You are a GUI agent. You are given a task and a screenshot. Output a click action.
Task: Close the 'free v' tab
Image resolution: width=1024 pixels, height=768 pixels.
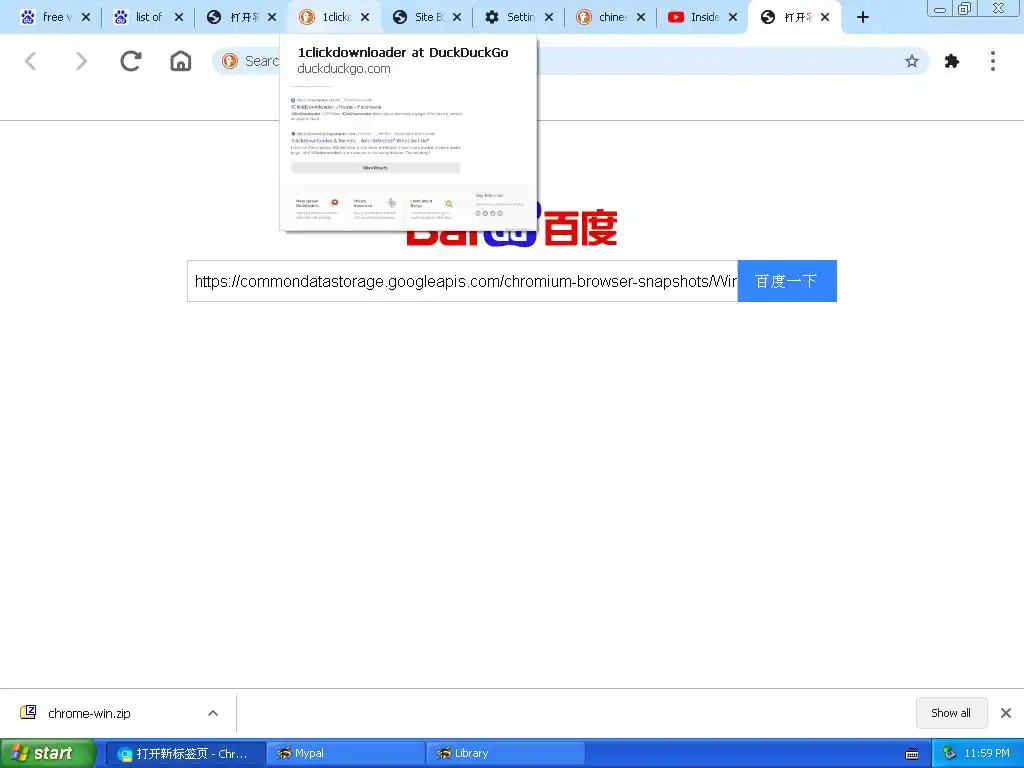pos(86,17)
